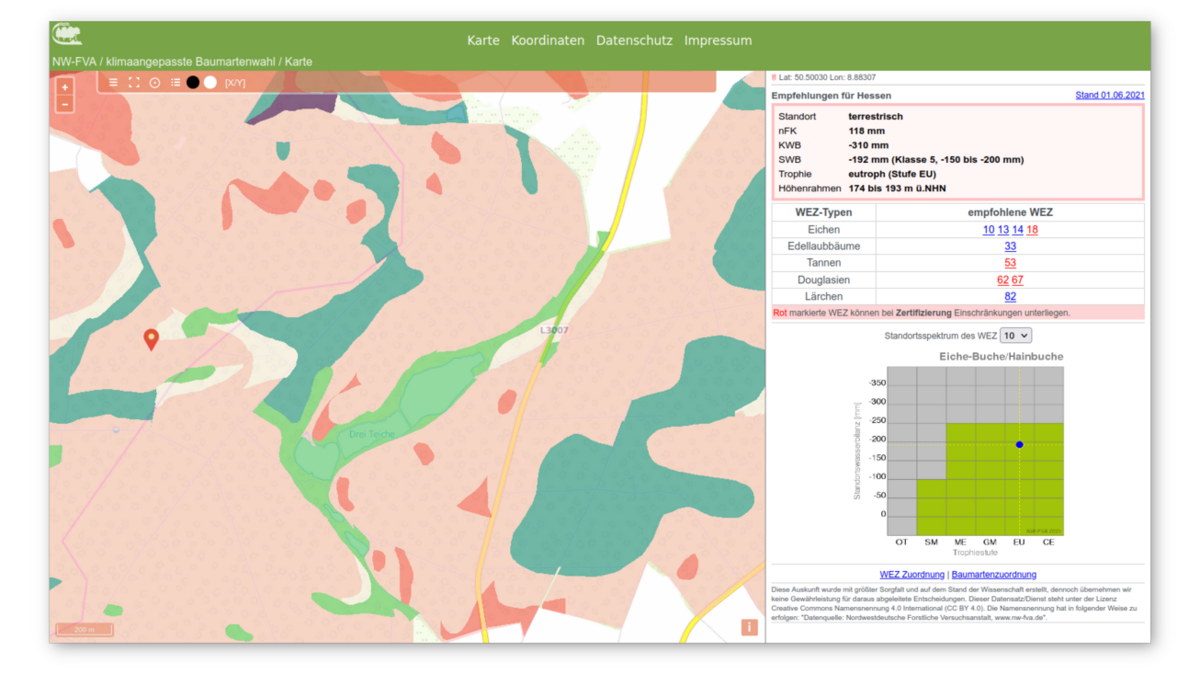
Task: Toggle fullscreen map view icon
Action: point(134,83)
